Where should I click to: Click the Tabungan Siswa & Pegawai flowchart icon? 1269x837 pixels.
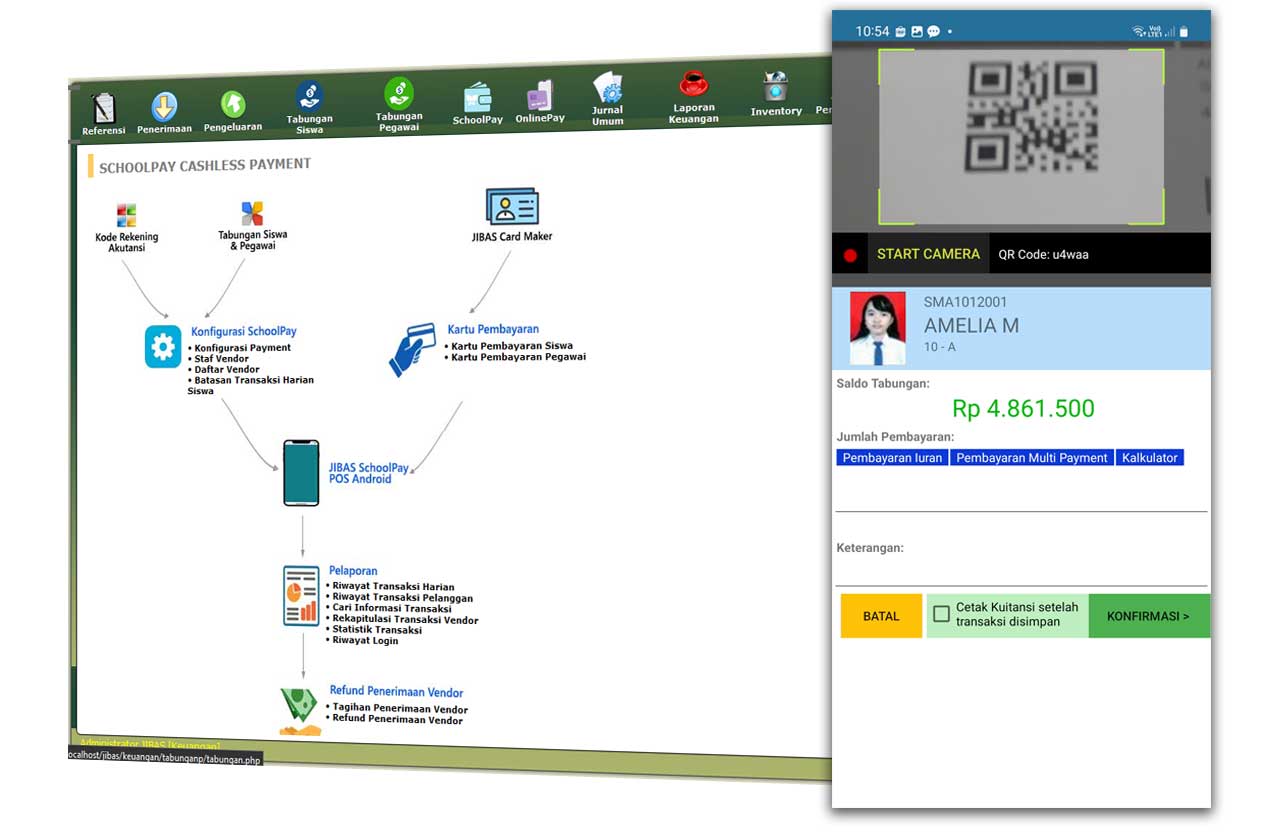[252, 213]
